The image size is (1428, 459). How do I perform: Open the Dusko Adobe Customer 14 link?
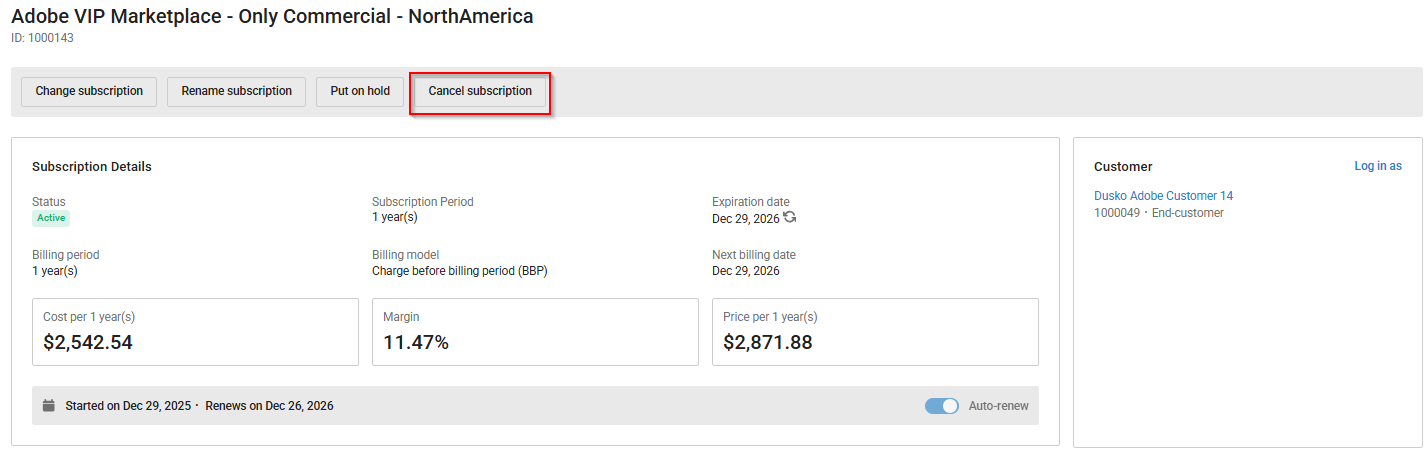(1163, 196)
